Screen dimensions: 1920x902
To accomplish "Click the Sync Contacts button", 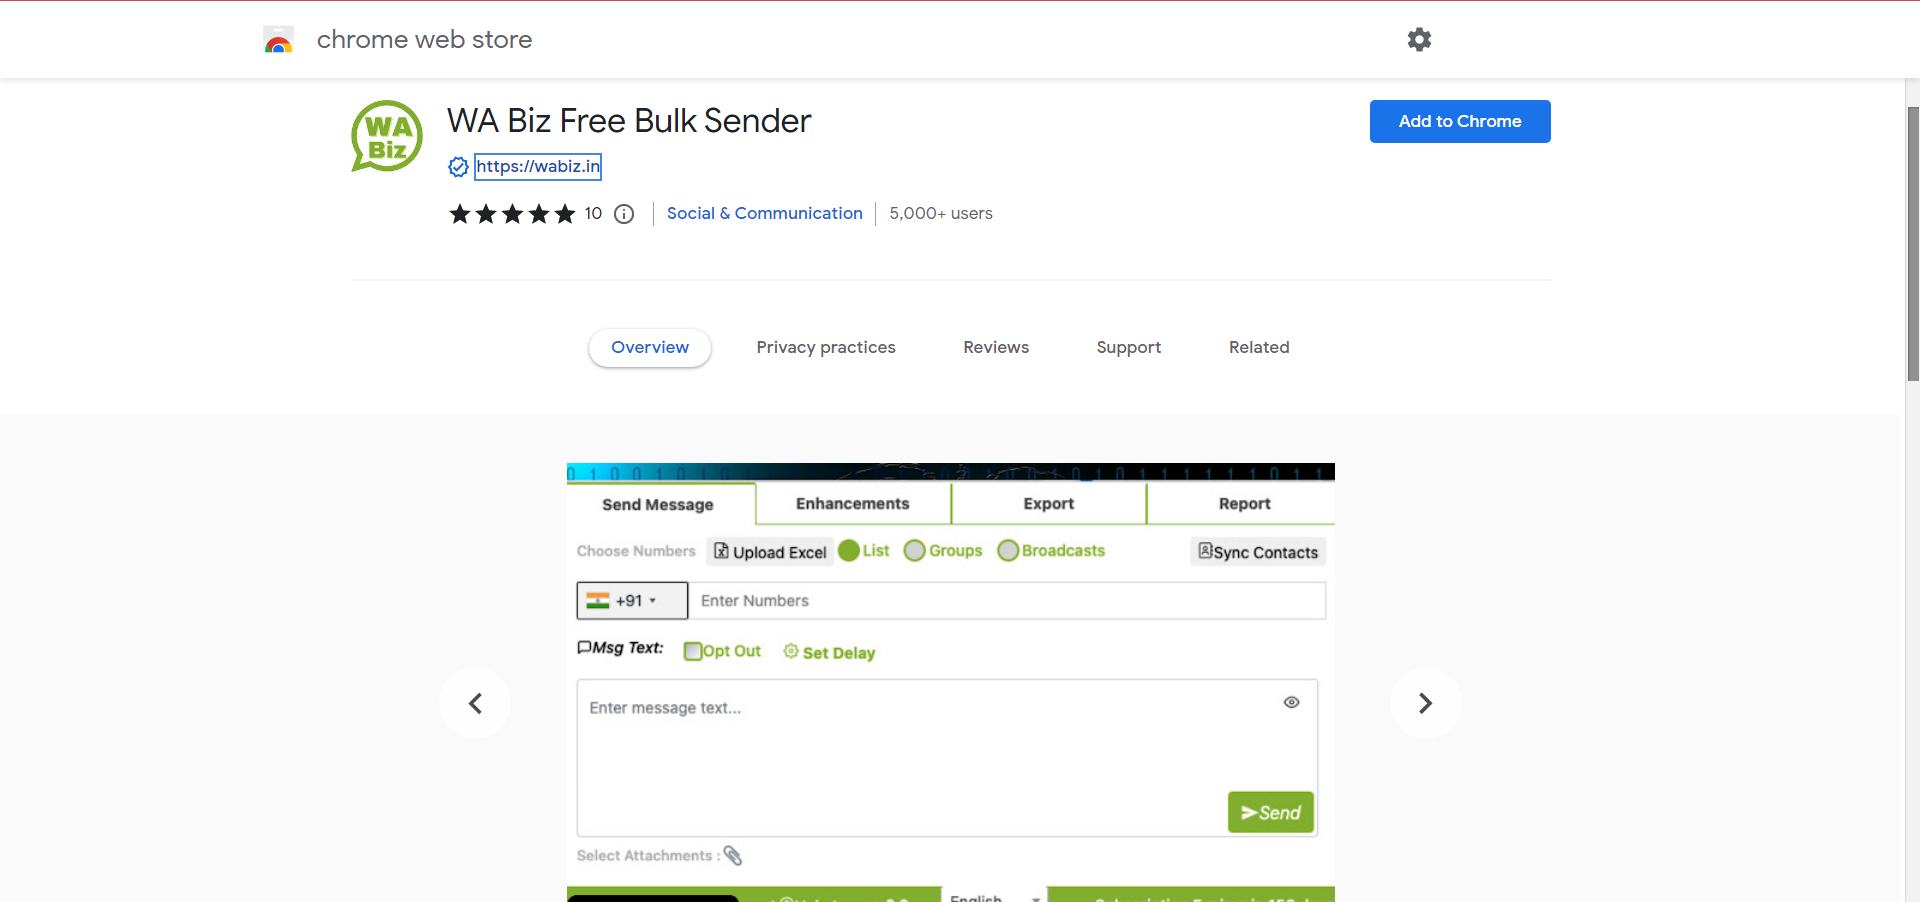I will point(1258,552).
